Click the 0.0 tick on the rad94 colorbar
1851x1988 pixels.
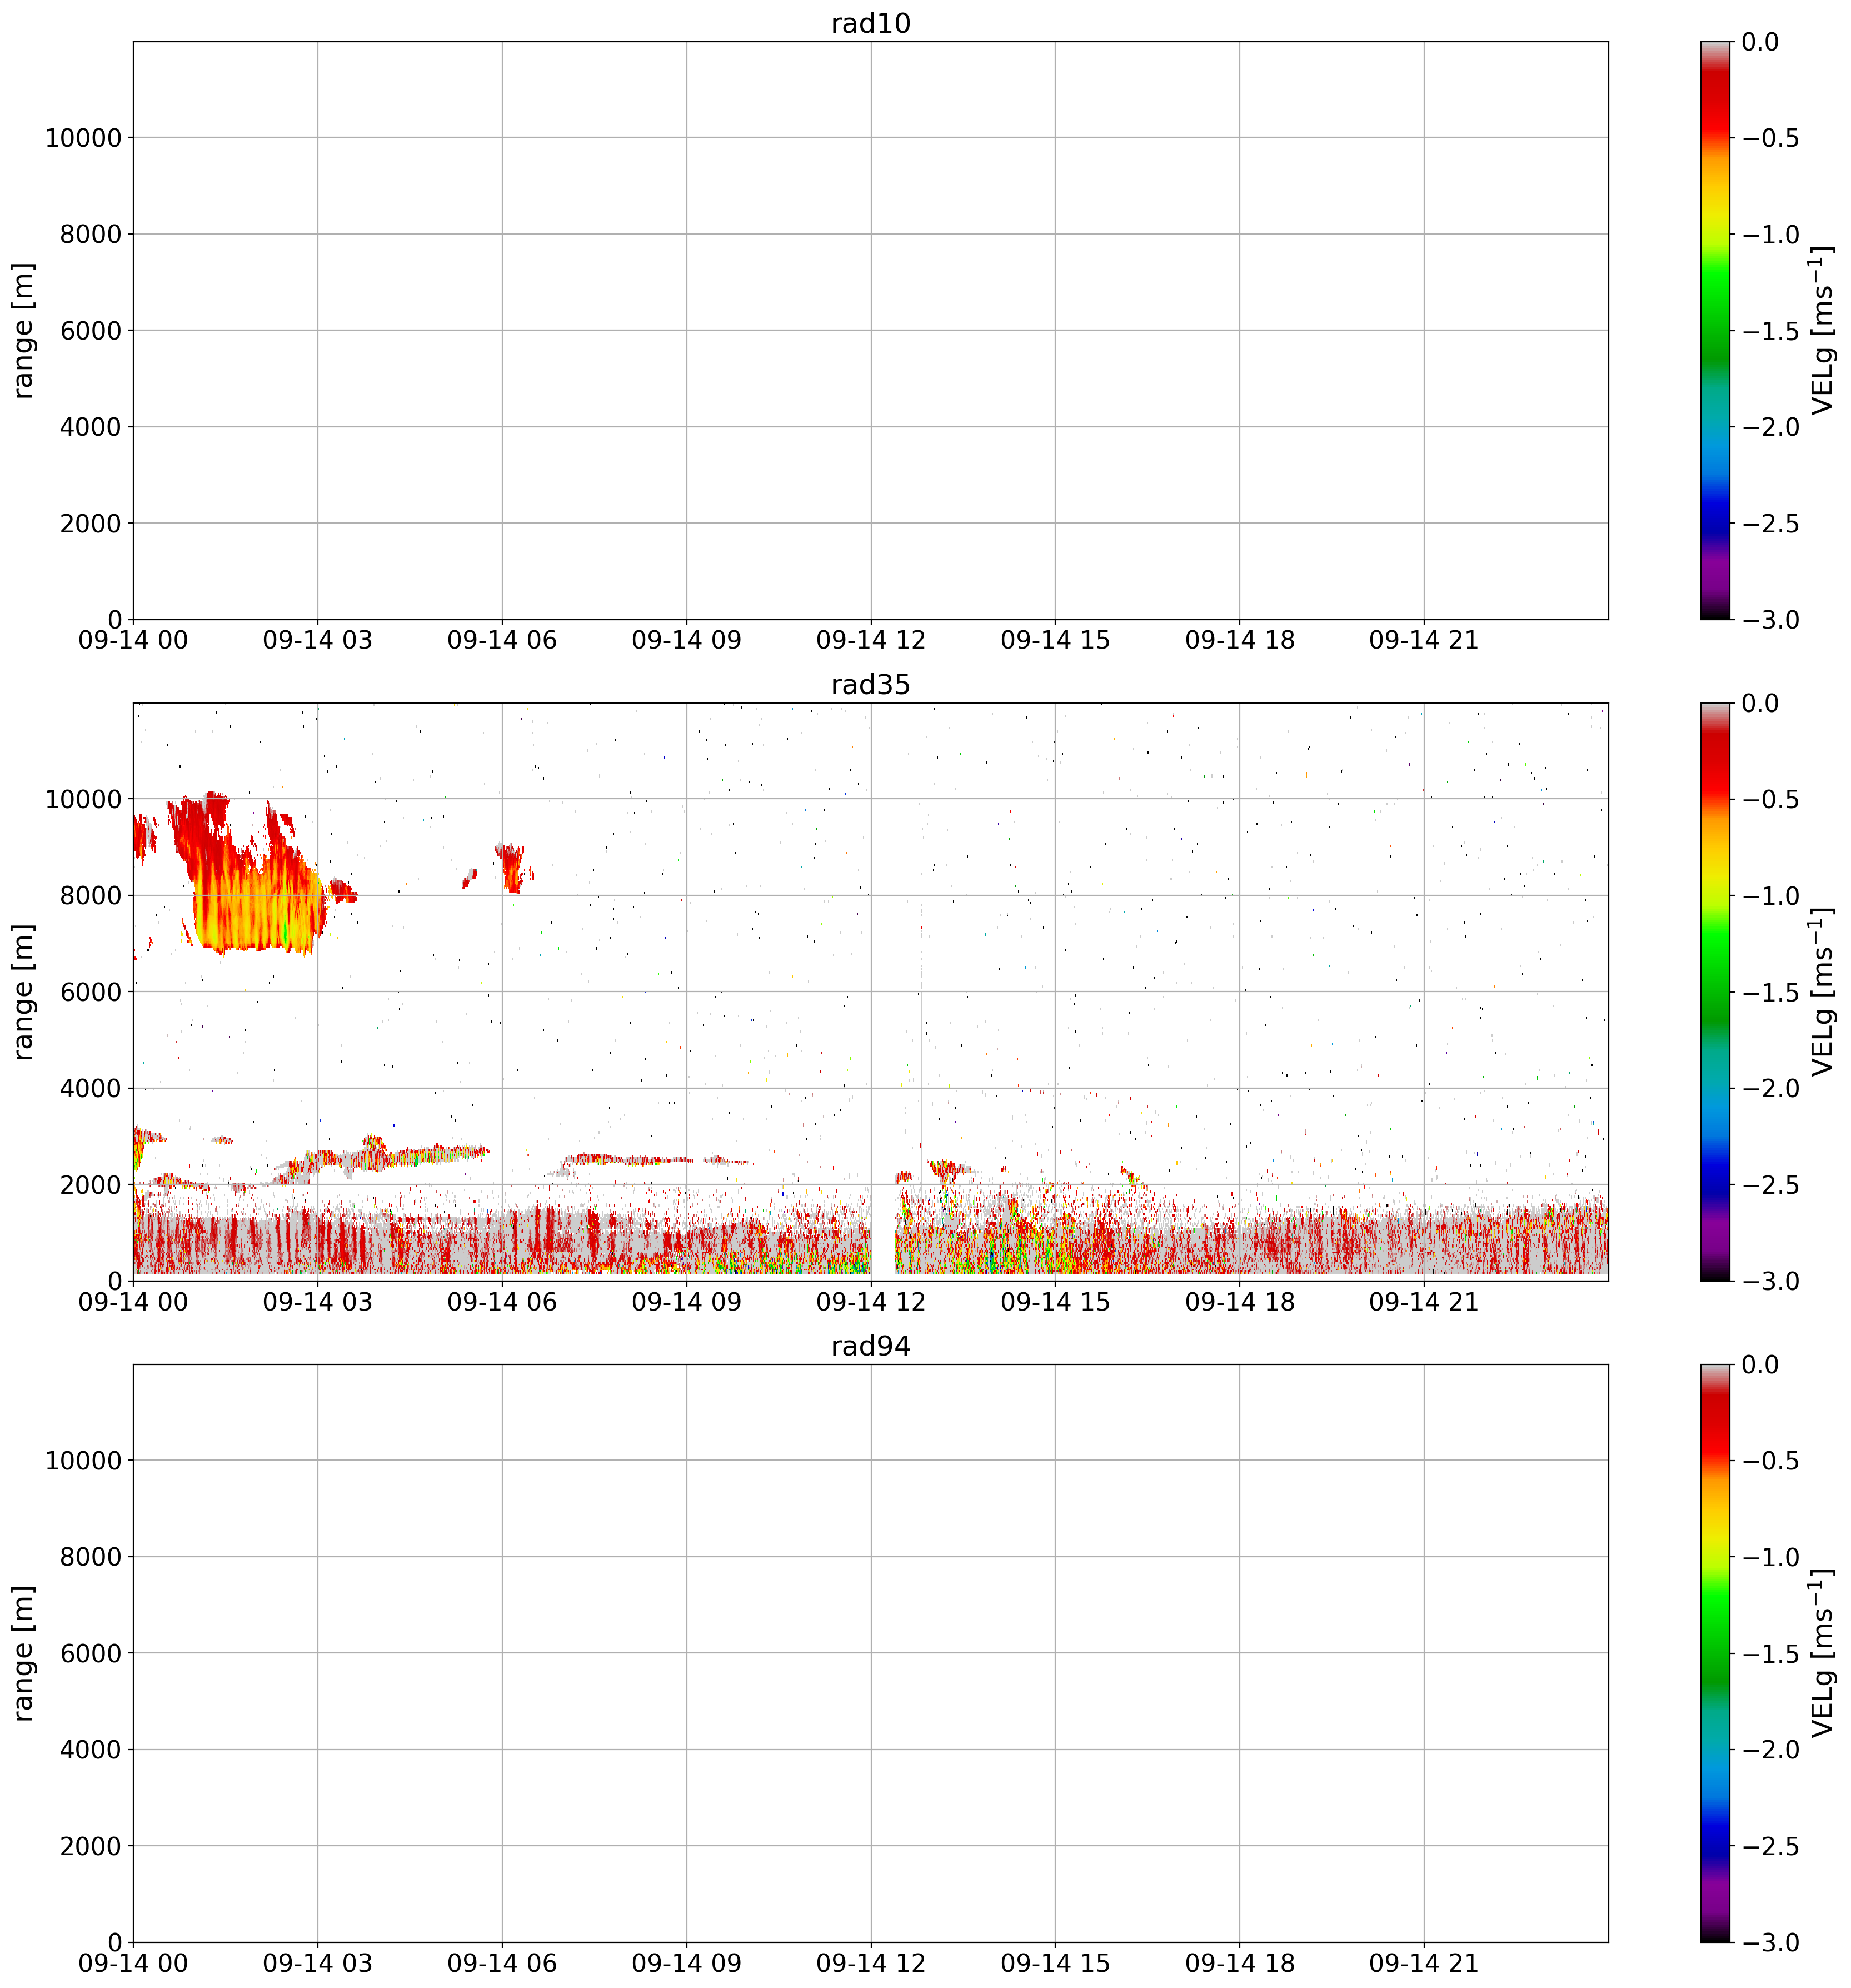click(1759, 1365)
